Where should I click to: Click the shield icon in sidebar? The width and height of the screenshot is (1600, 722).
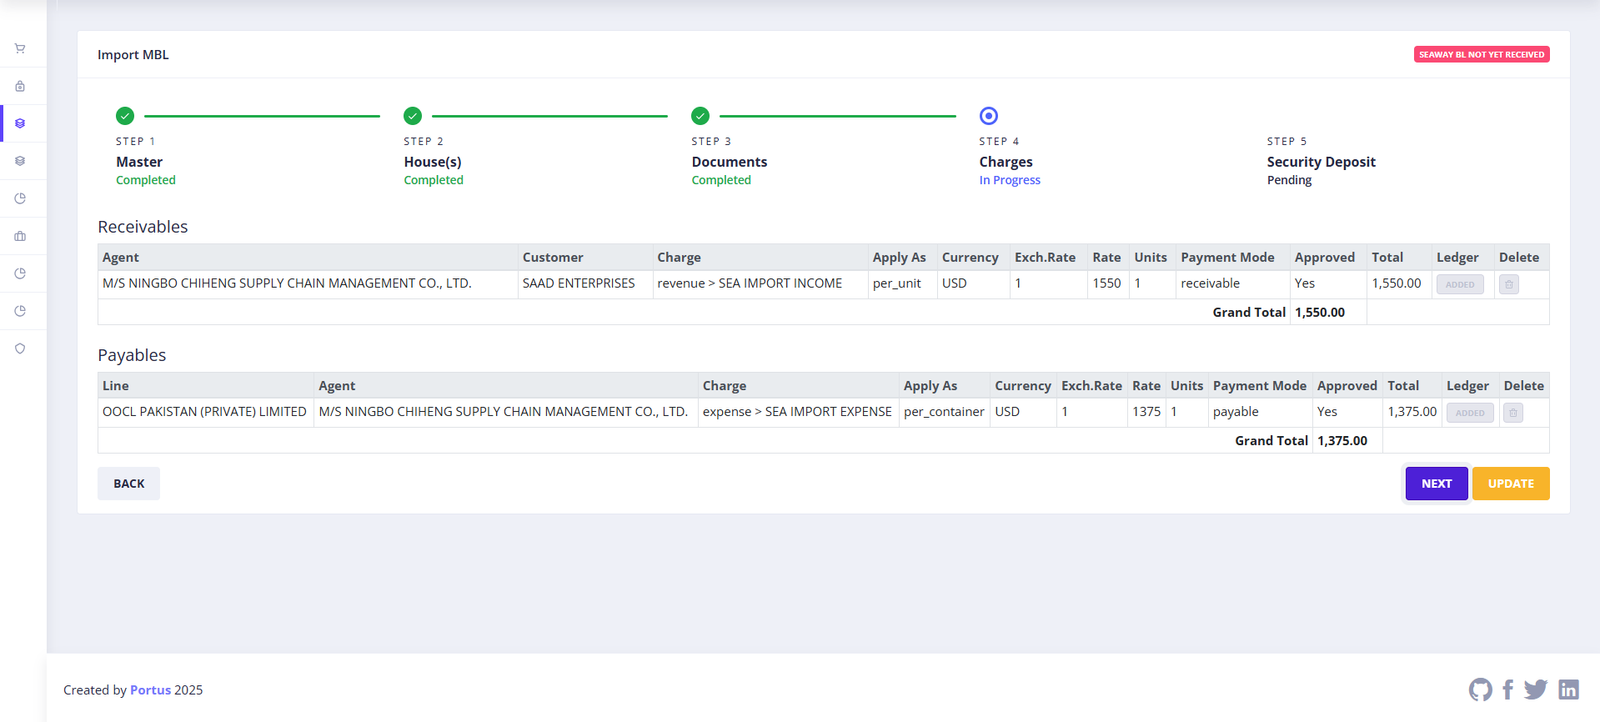[20, 349]
